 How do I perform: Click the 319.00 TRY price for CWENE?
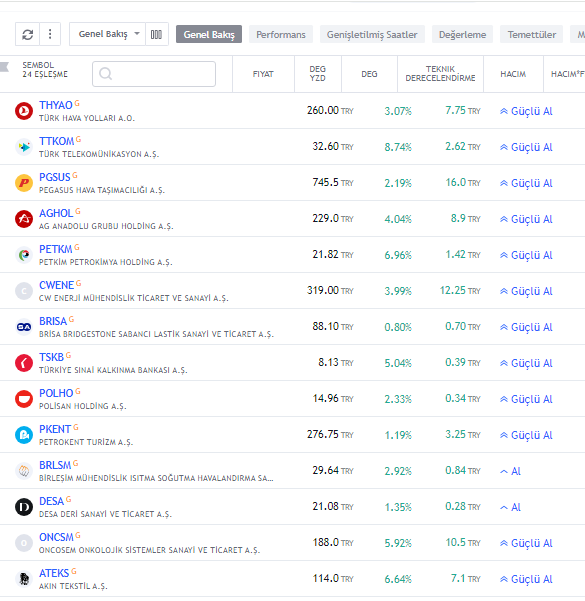point(330,291)
